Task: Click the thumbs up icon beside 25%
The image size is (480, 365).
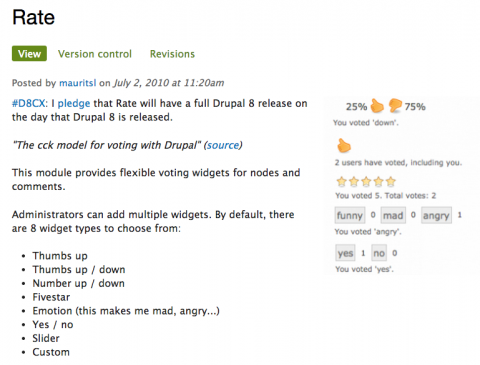Action: pos(377,106)
